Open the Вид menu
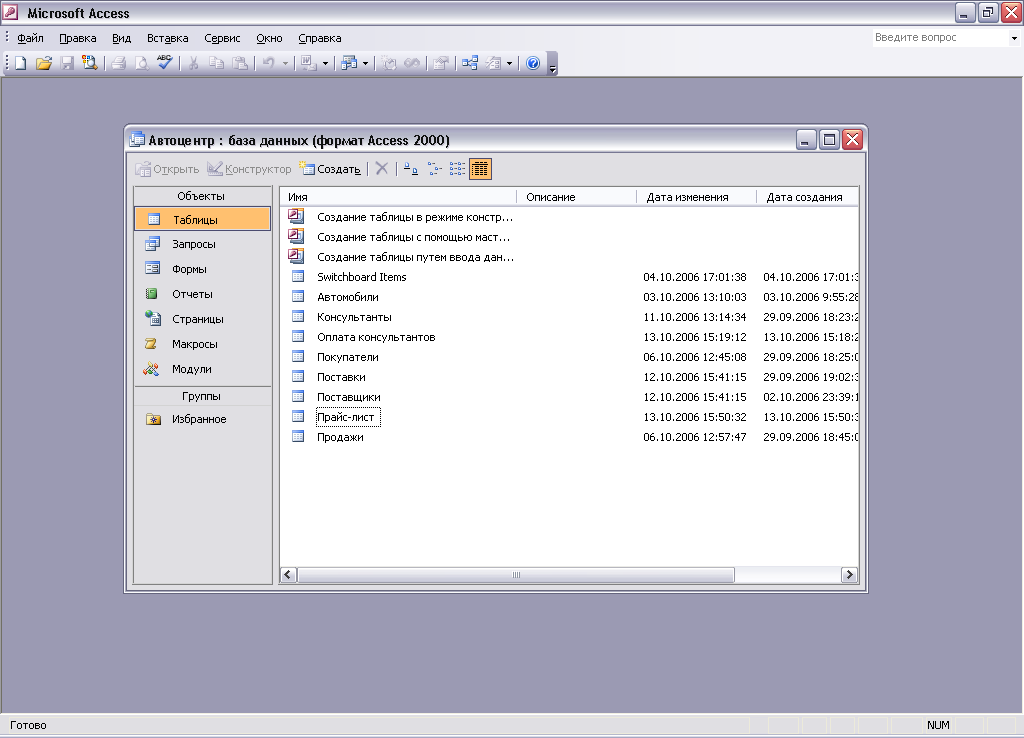1024x738 pixels. 121,38
